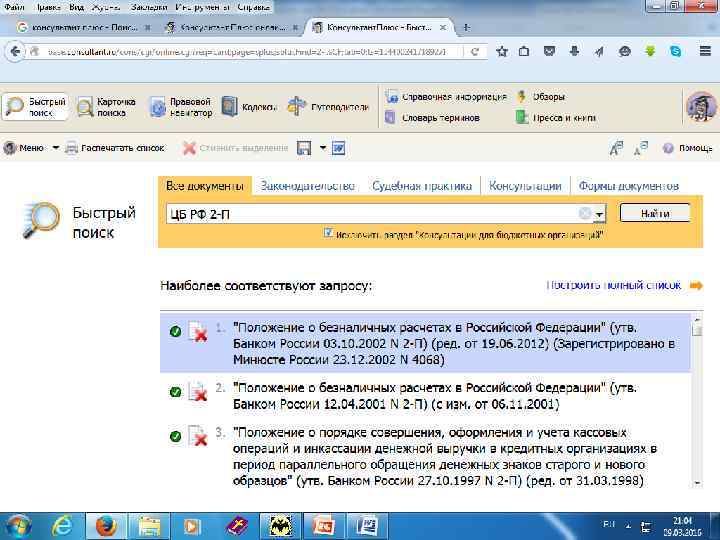Image resolution: width=720 pixels, height=540 pixels.
Task: Clear the search field text
Action: point(585,214)
